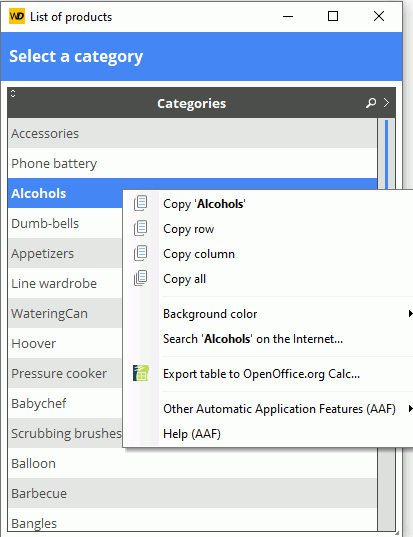Image resolution: width=413 pixels, height=537 pixels.
Task: Click the copy icon next to Copy column
Action: point(140,253)
